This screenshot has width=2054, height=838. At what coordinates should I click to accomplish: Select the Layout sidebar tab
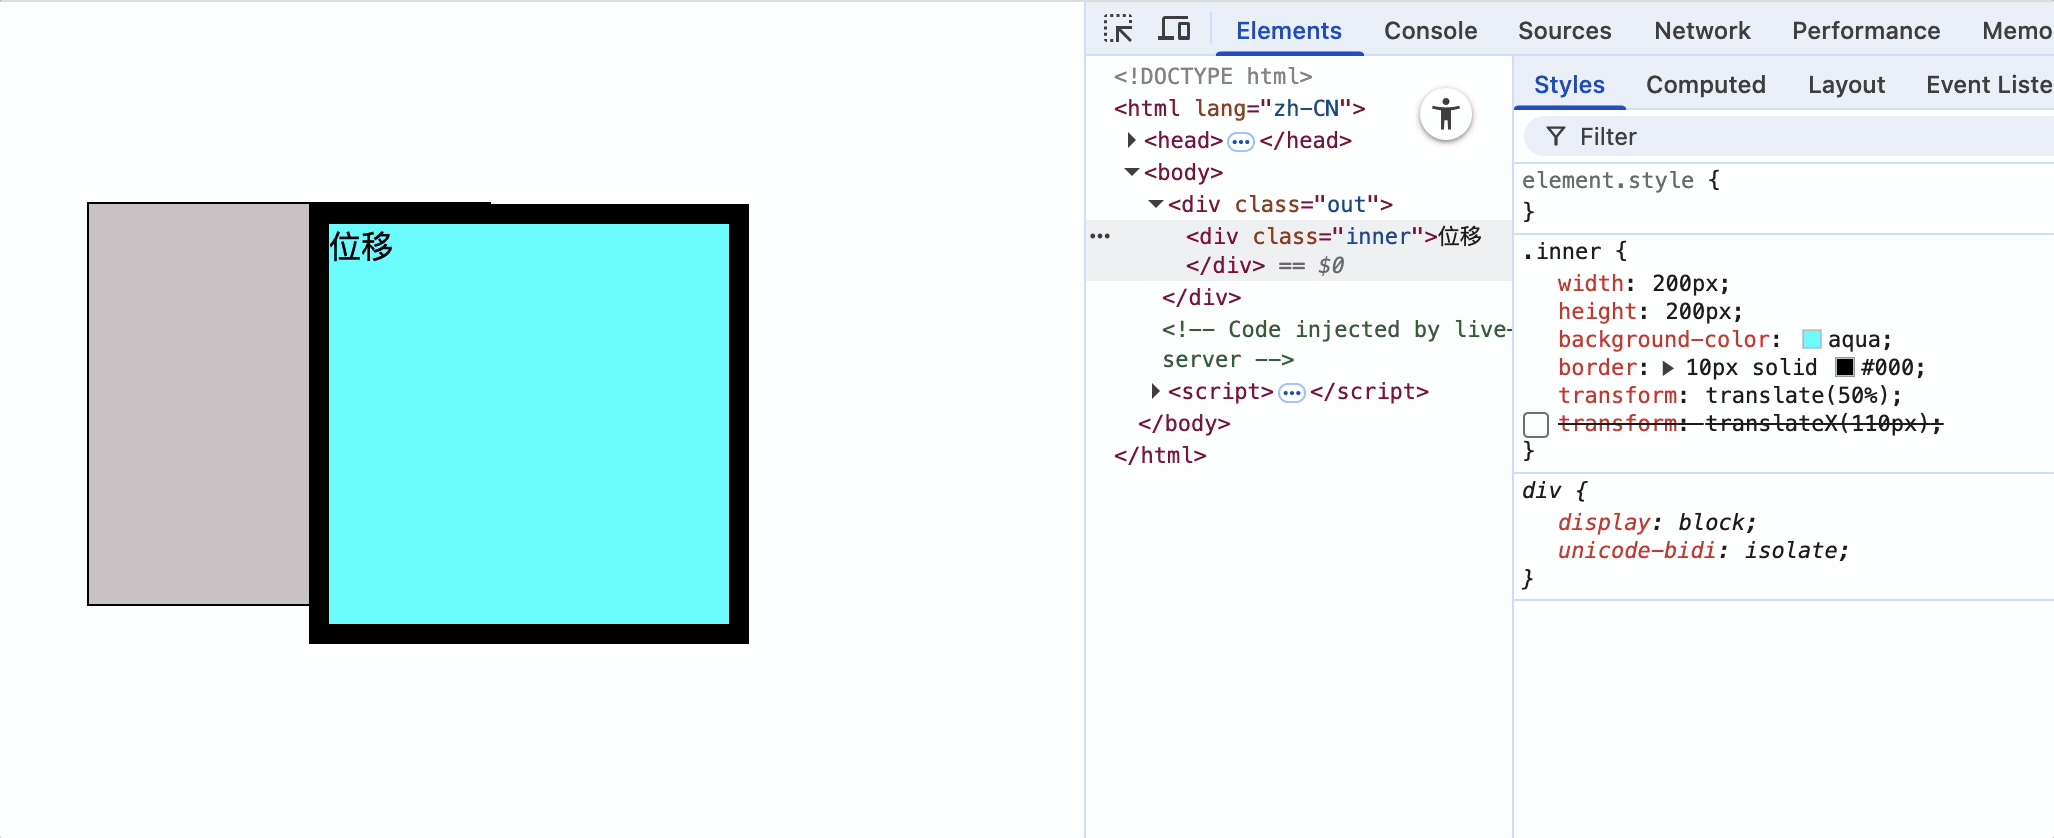1846,85
